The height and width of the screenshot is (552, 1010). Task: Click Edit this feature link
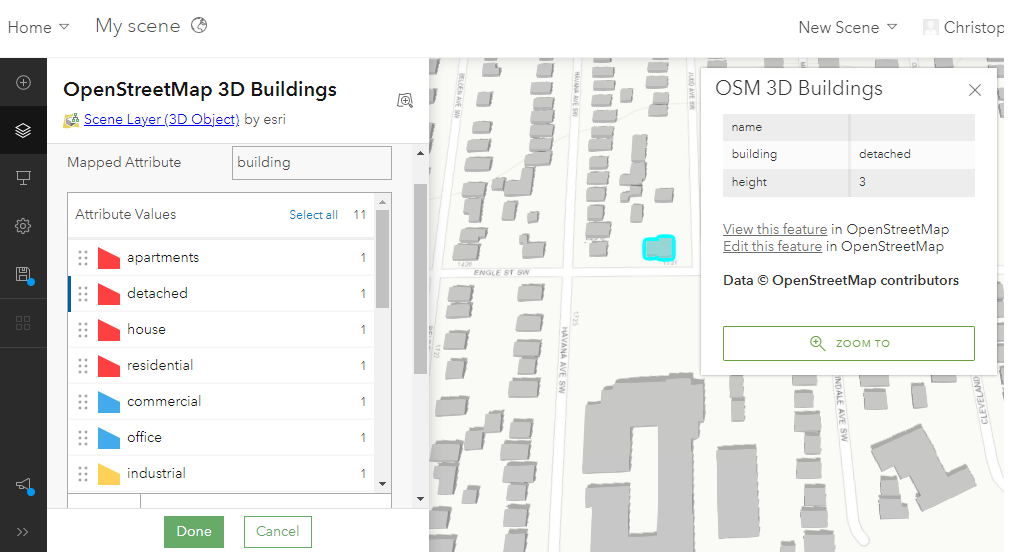coord(772,246)
